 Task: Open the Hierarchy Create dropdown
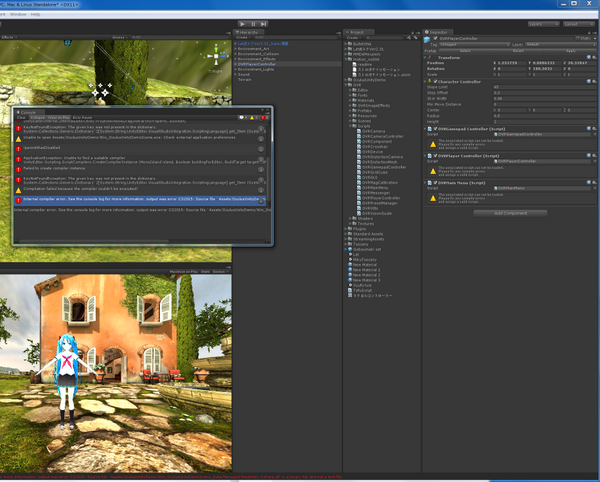coord(242,37)
